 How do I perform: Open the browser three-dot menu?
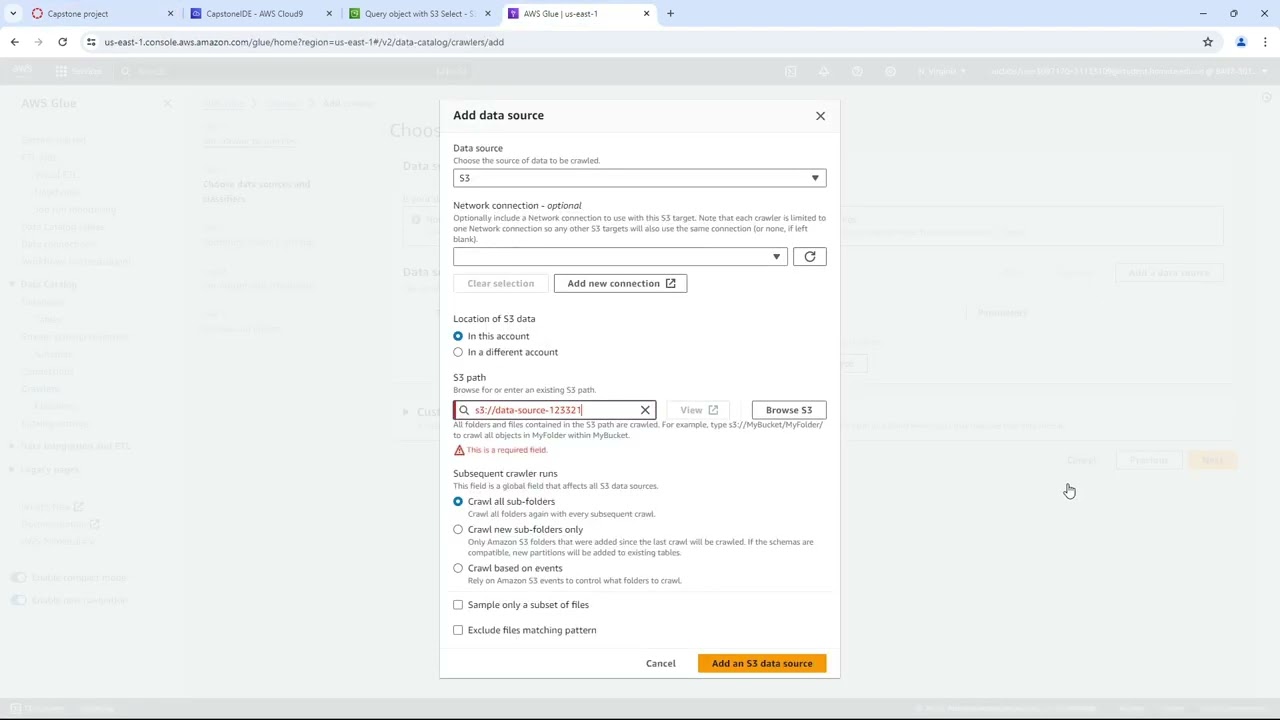[x=1265, y=42]
